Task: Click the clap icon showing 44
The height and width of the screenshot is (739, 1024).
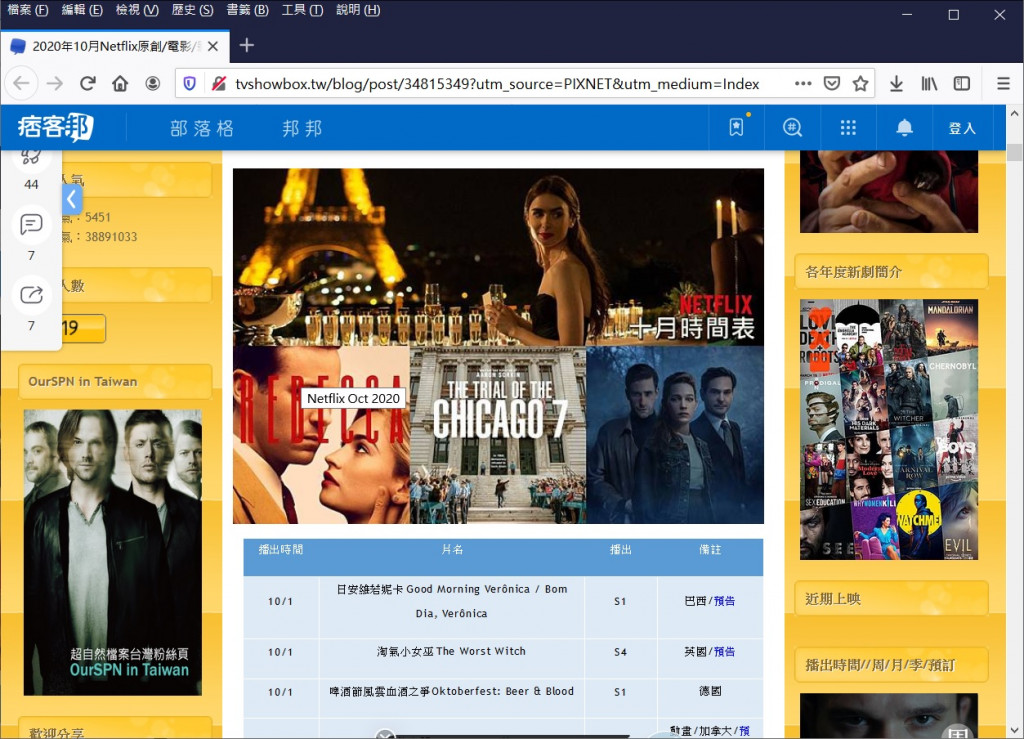Action: [31, 158]
